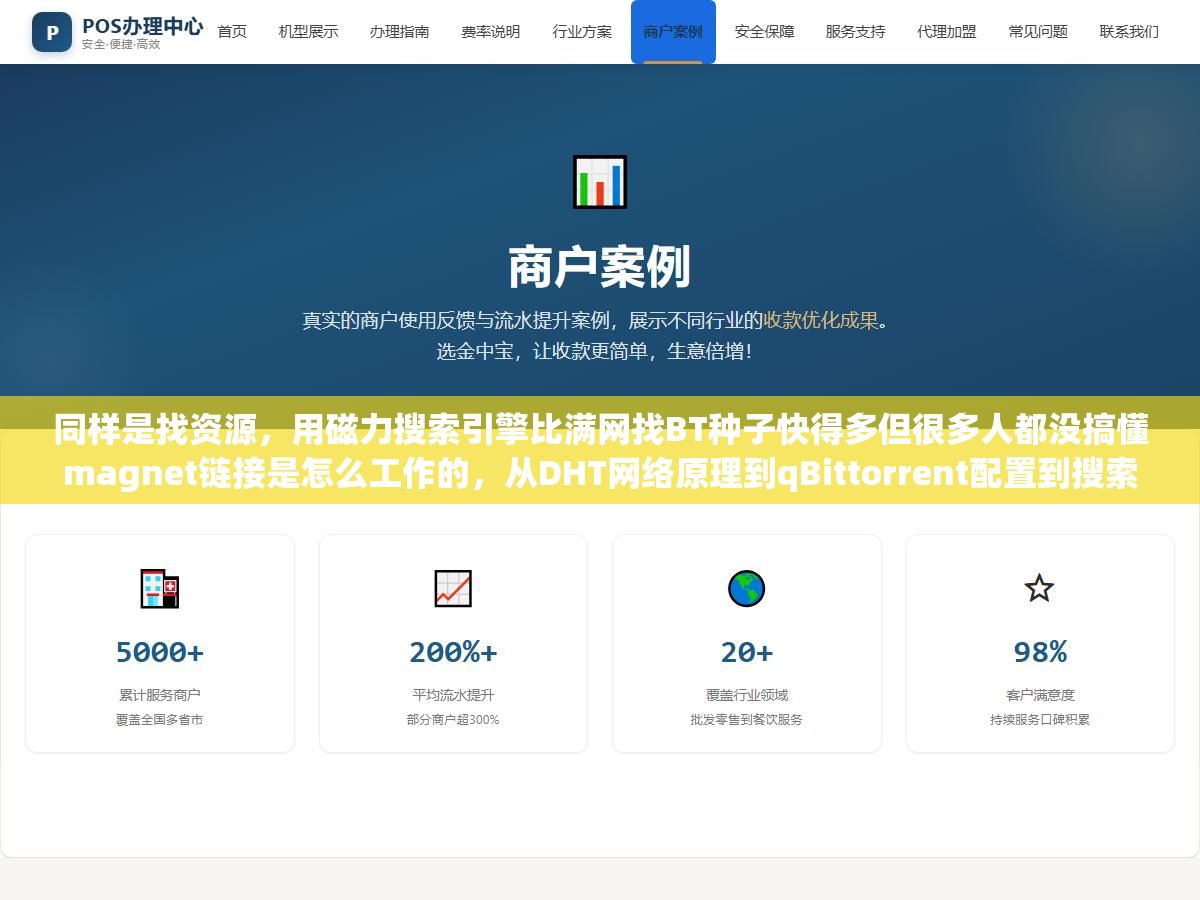This screenshot has width=1200, height=900.
Task: Click the 覆盖全国多省市 caption
Action: coord(160,720)
